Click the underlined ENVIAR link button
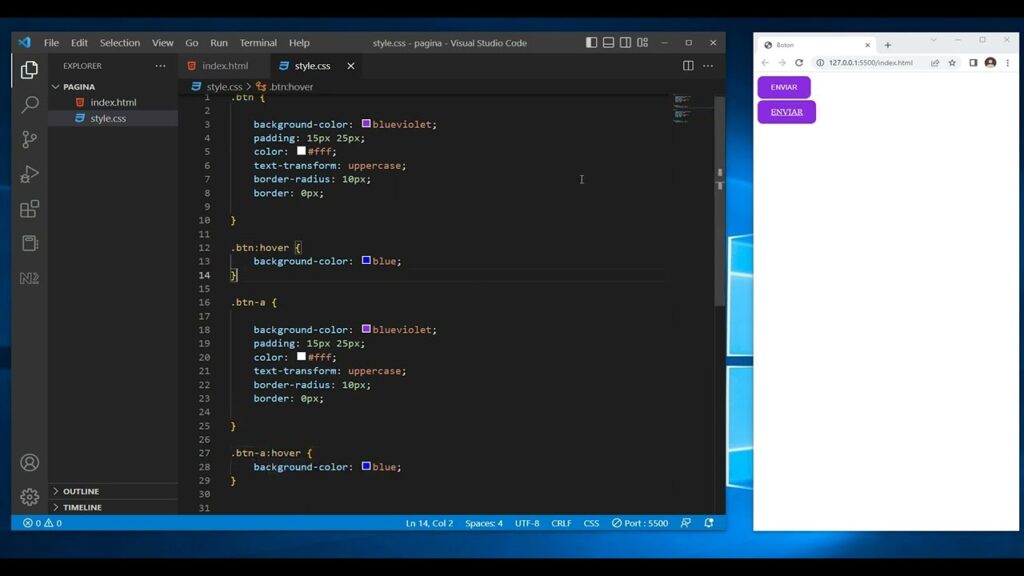The image size is (1024, 576). pos(786,112)
